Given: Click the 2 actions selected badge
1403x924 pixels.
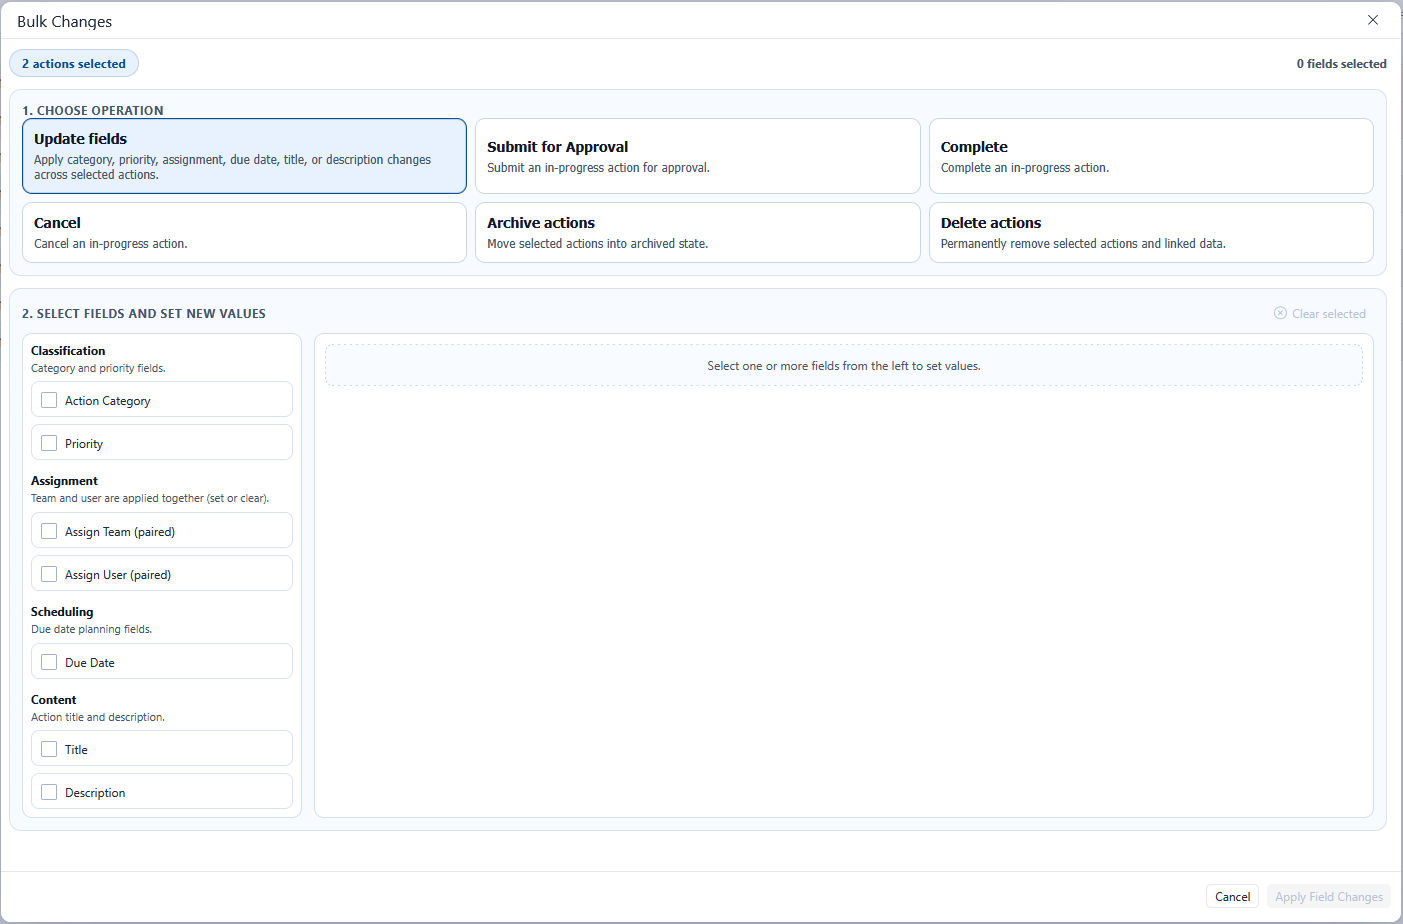Looking at the screenshot, I should click(74, 64).
